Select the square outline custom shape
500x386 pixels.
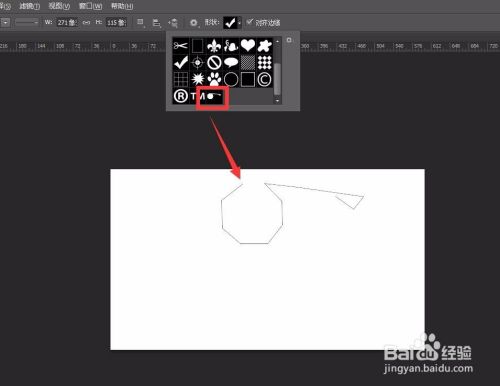point(248,79)
